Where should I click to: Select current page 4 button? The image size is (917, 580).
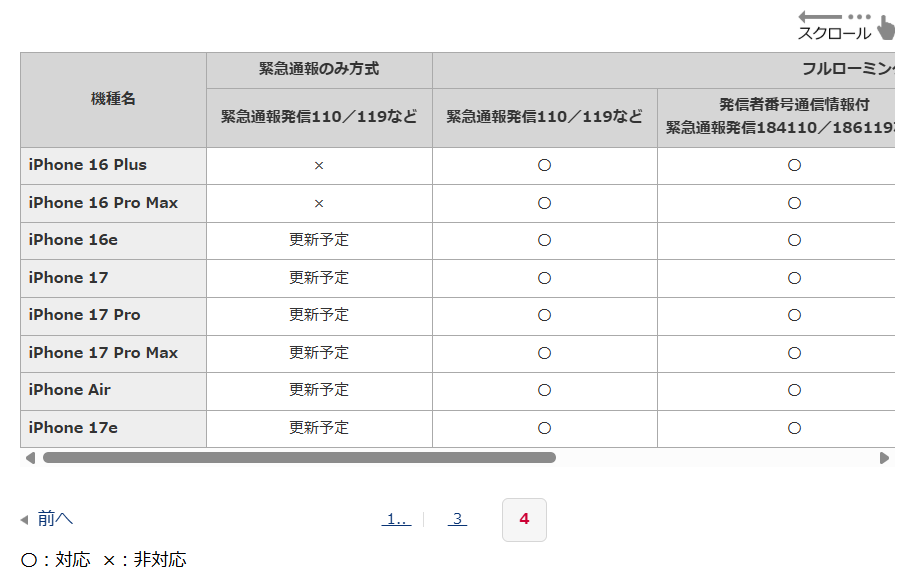(524, 519)
